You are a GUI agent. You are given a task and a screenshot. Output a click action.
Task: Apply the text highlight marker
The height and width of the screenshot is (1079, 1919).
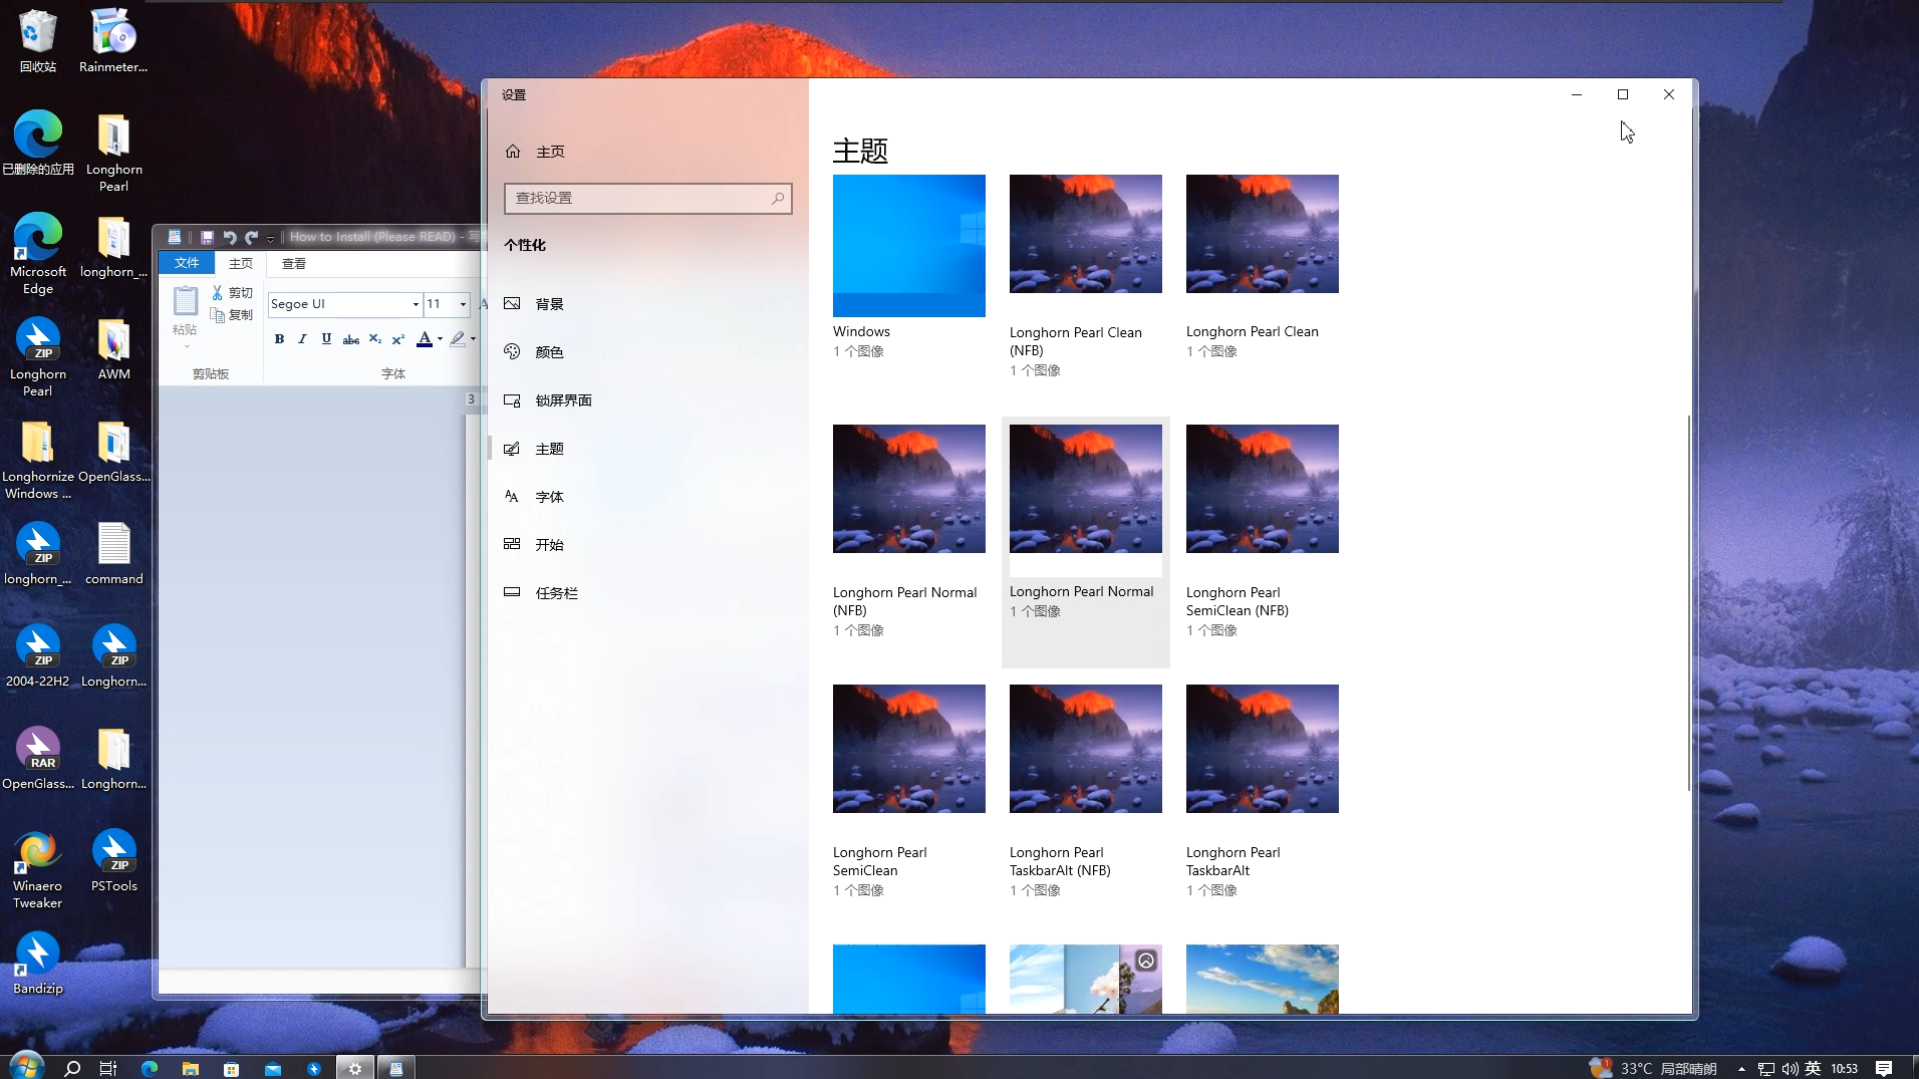tap(457, 339)
